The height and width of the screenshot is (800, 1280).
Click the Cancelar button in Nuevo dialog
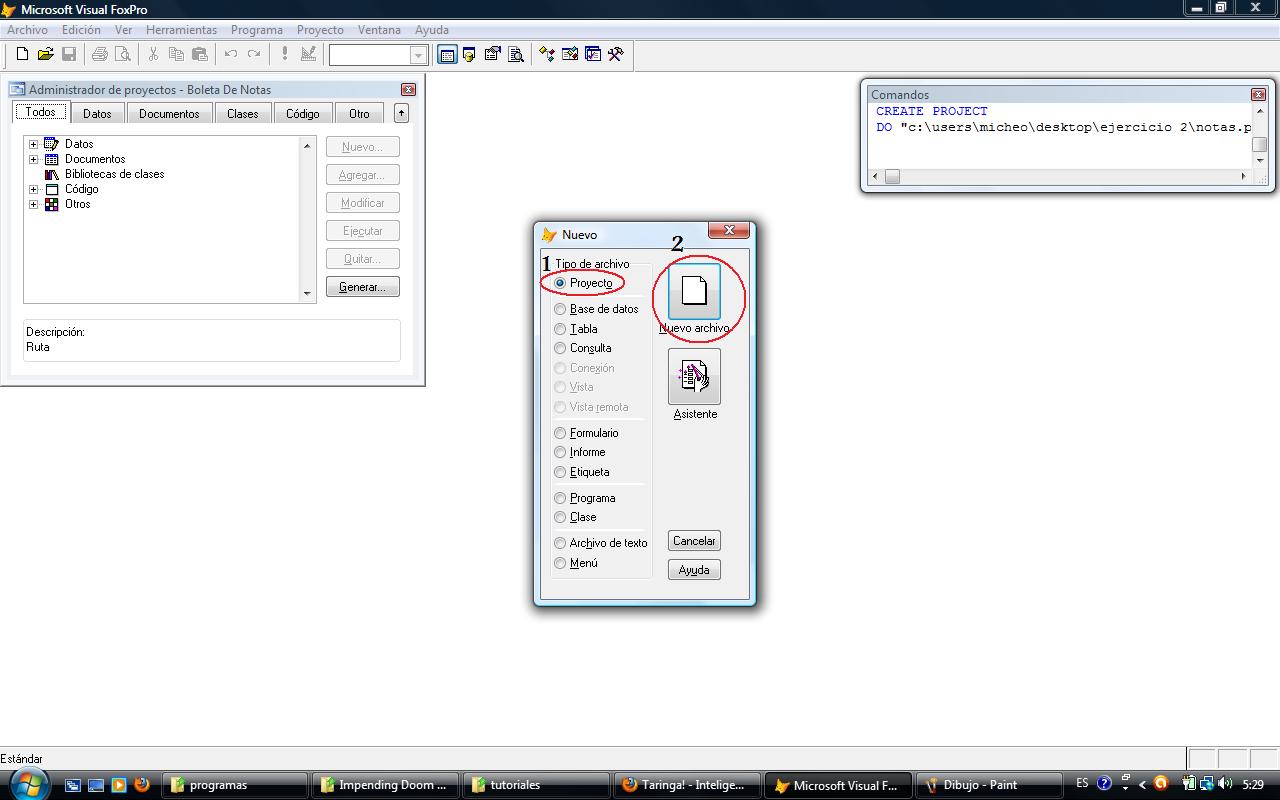pos(694,541)
